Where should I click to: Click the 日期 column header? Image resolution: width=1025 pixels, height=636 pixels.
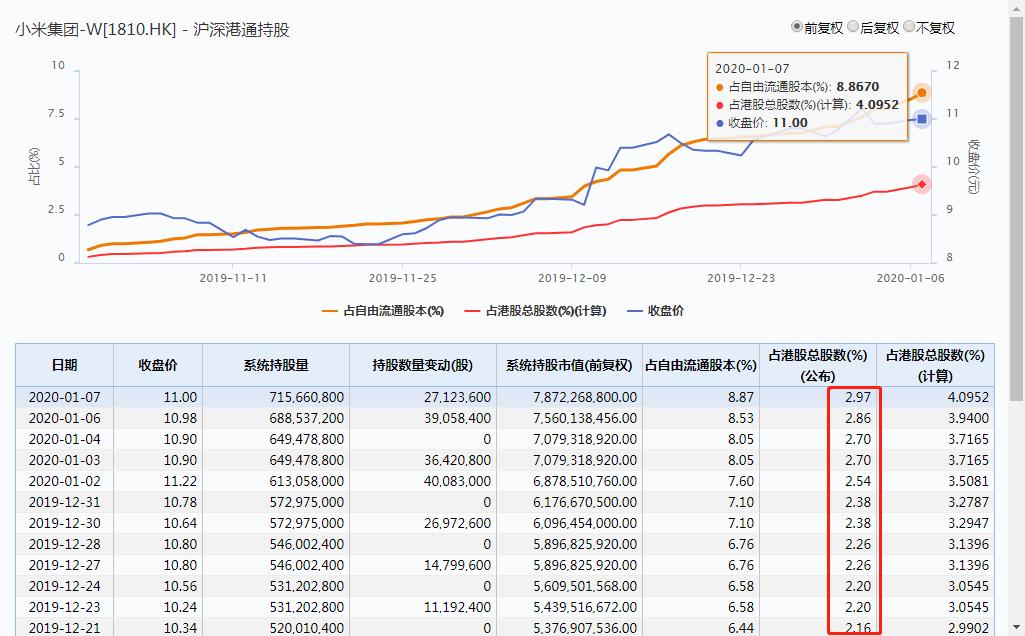click(65, 365)
